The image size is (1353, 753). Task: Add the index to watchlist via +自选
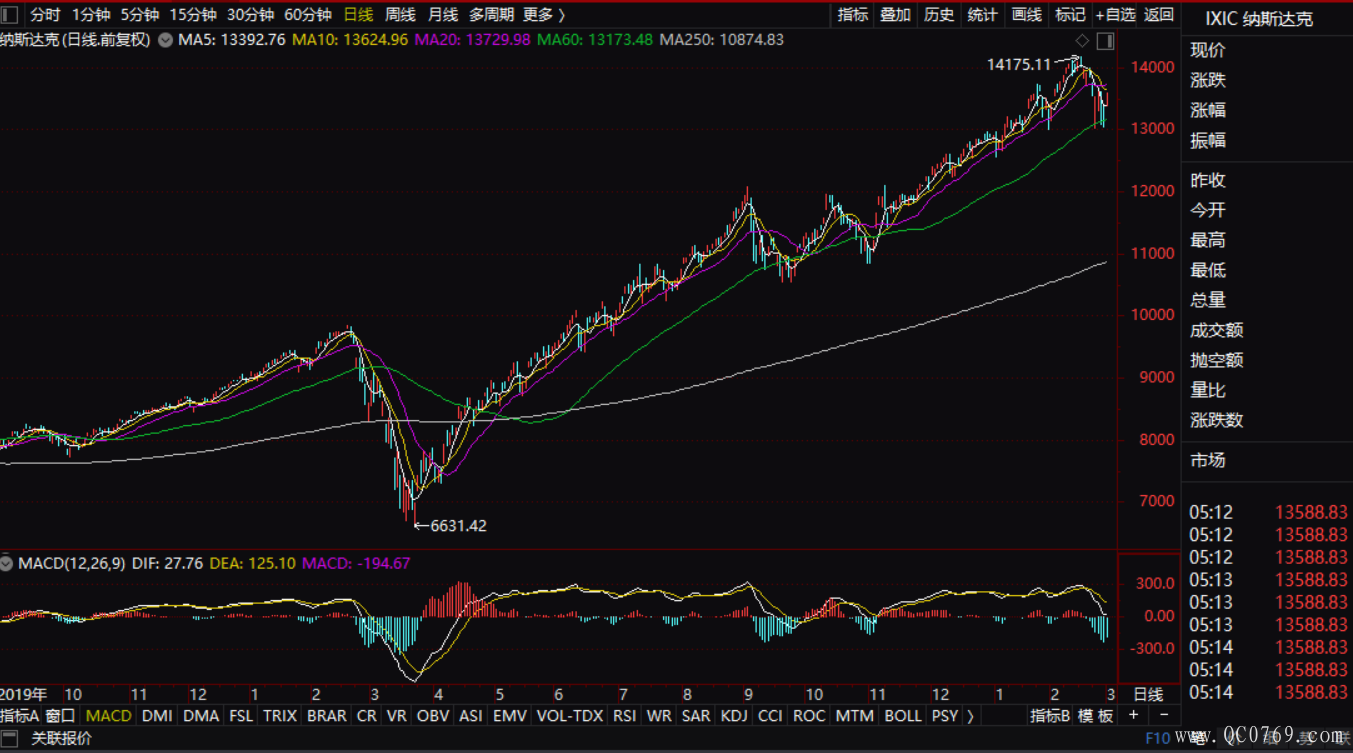coord(1115,15)
